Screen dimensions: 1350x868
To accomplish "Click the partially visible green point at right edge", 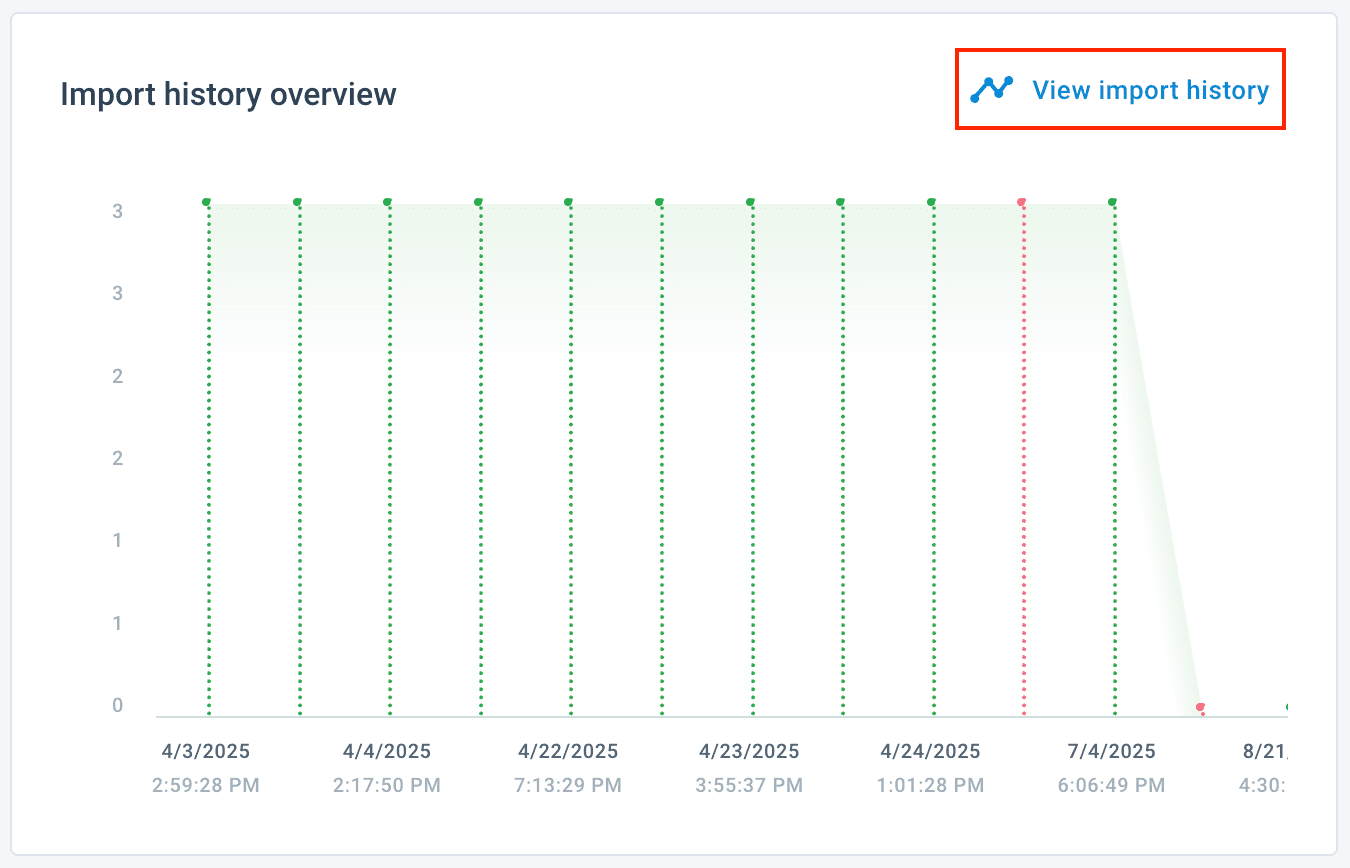I will pos(1287,707).
